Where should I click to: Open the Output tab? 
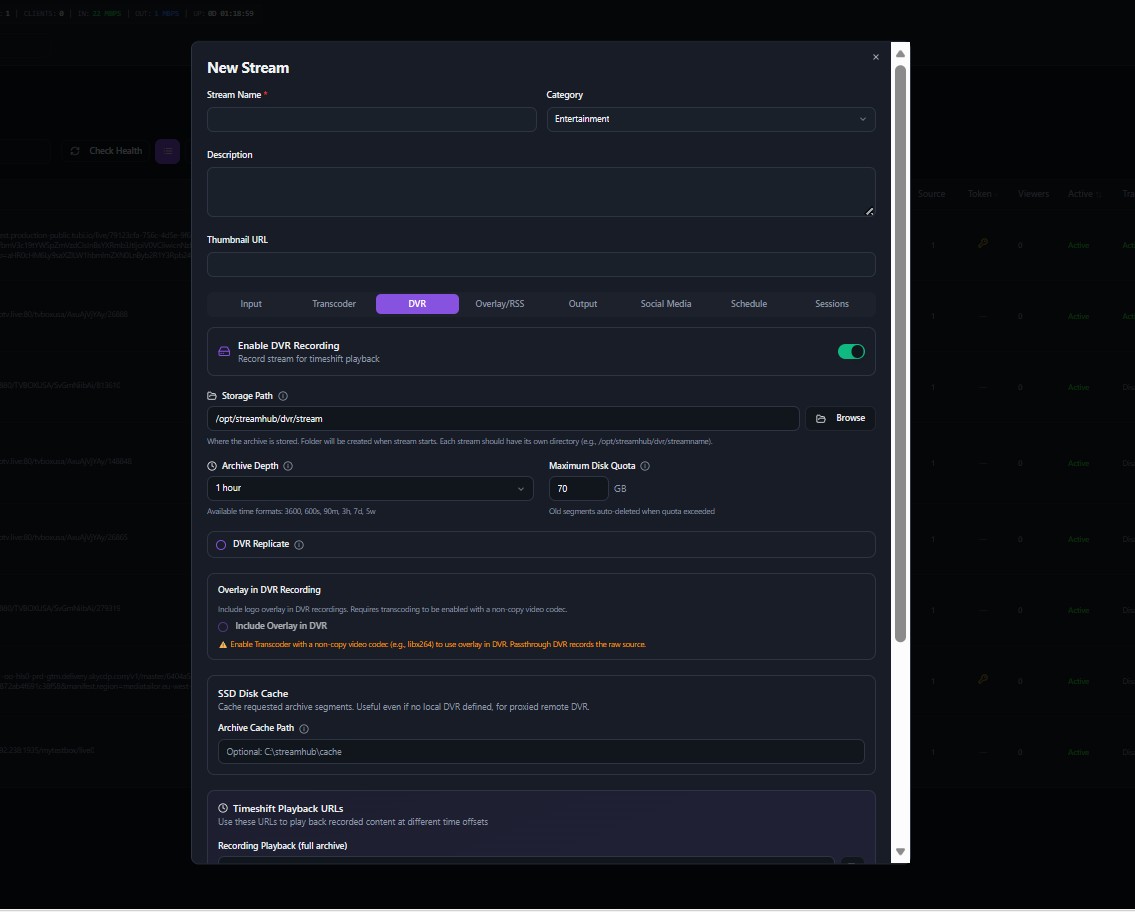point(583,304)
